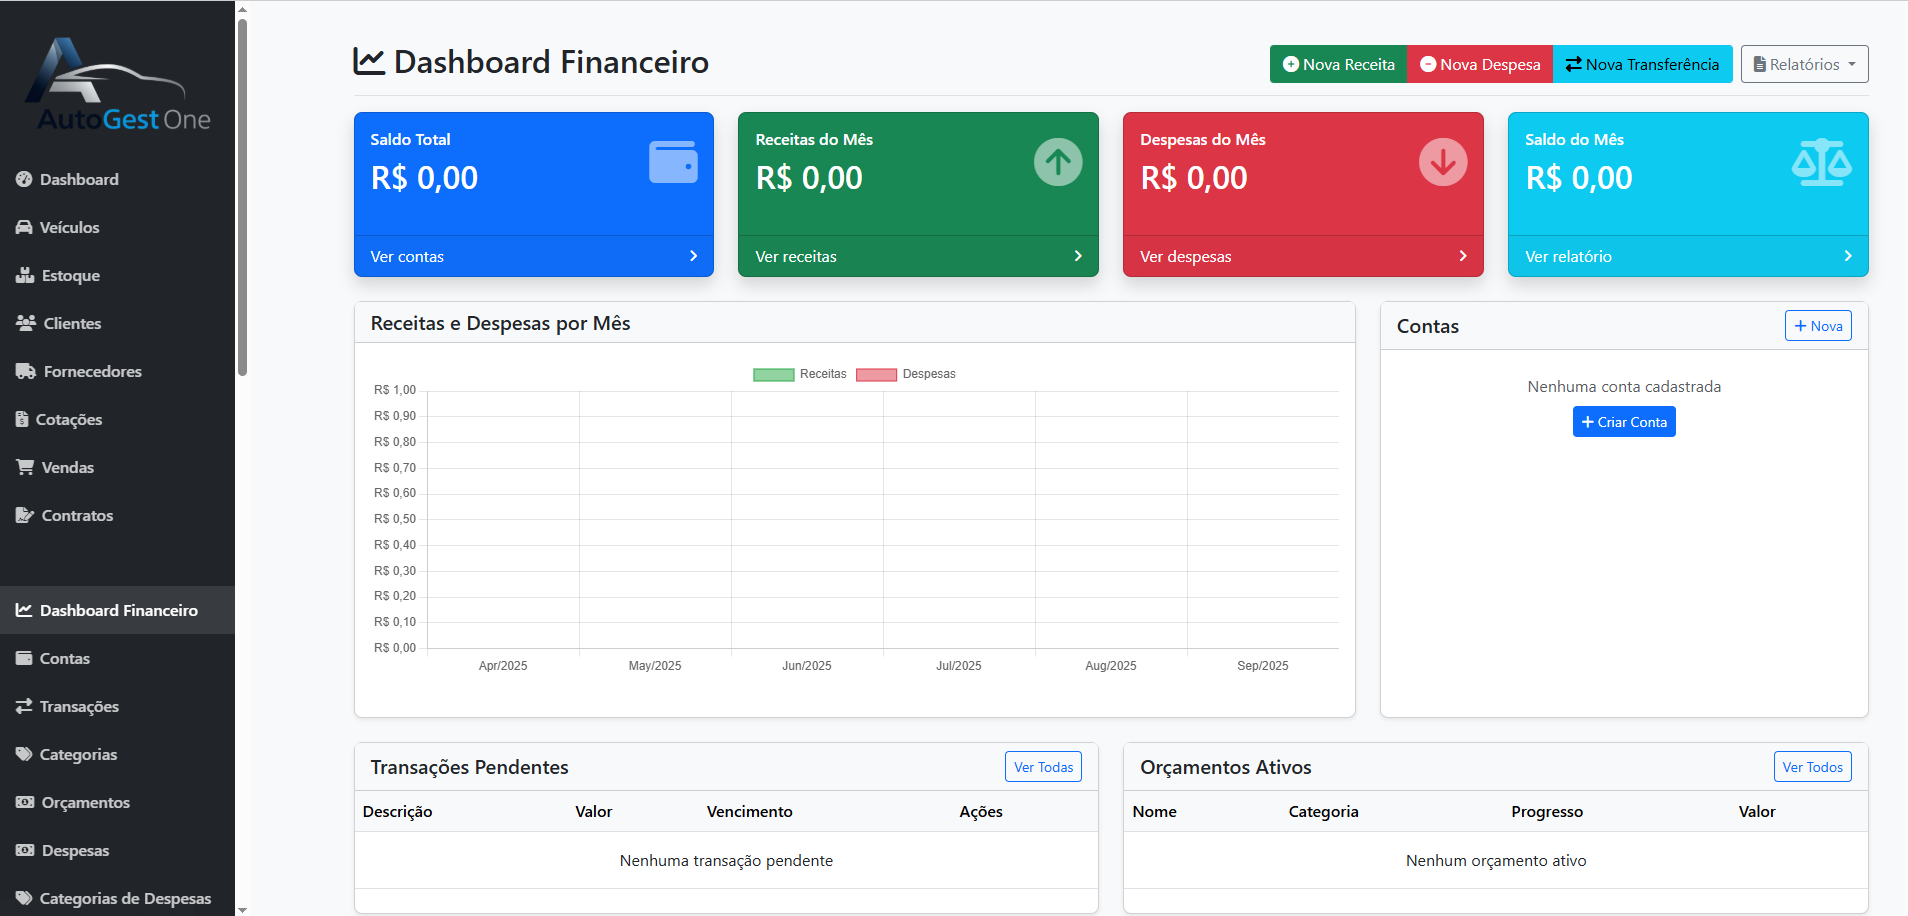
Task: Click the shopping cart icon beside Vendas
Action: pos(25,467)
